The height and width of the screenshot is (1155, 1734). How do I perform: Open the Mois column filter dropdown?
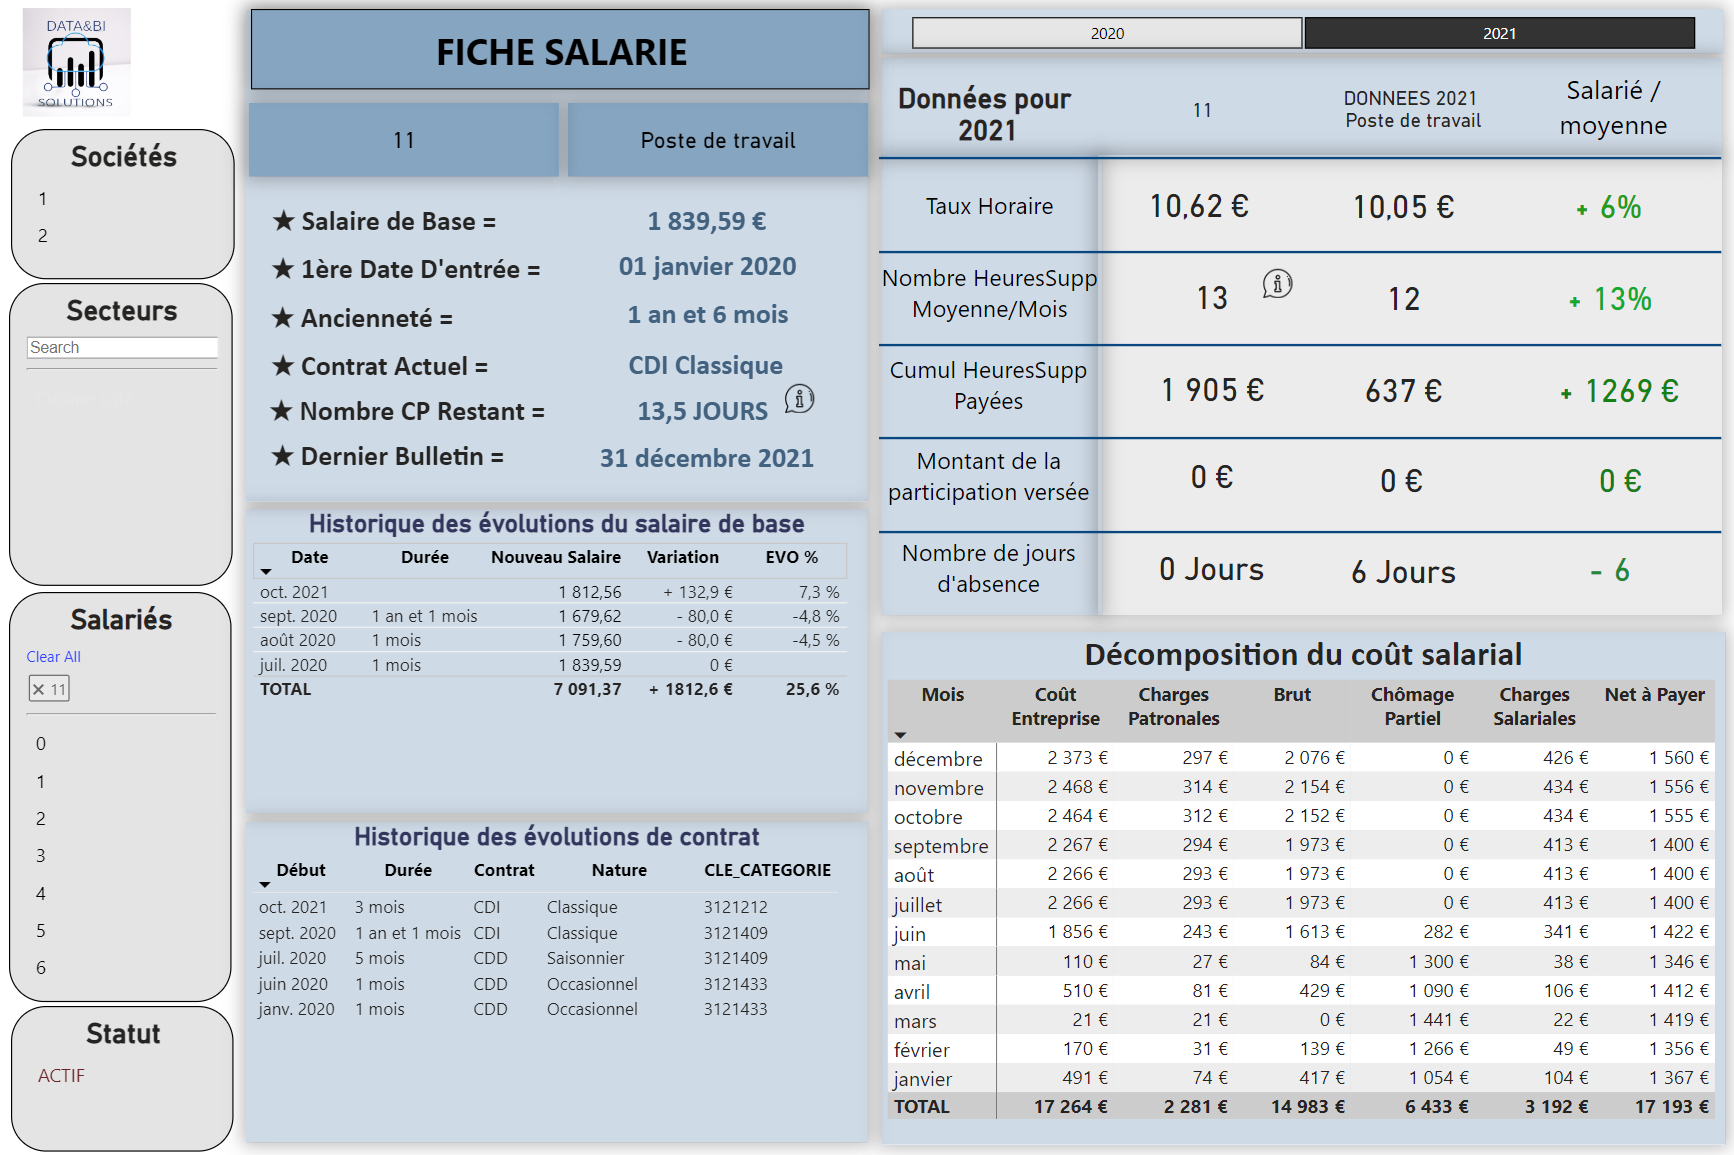point(901,735)
